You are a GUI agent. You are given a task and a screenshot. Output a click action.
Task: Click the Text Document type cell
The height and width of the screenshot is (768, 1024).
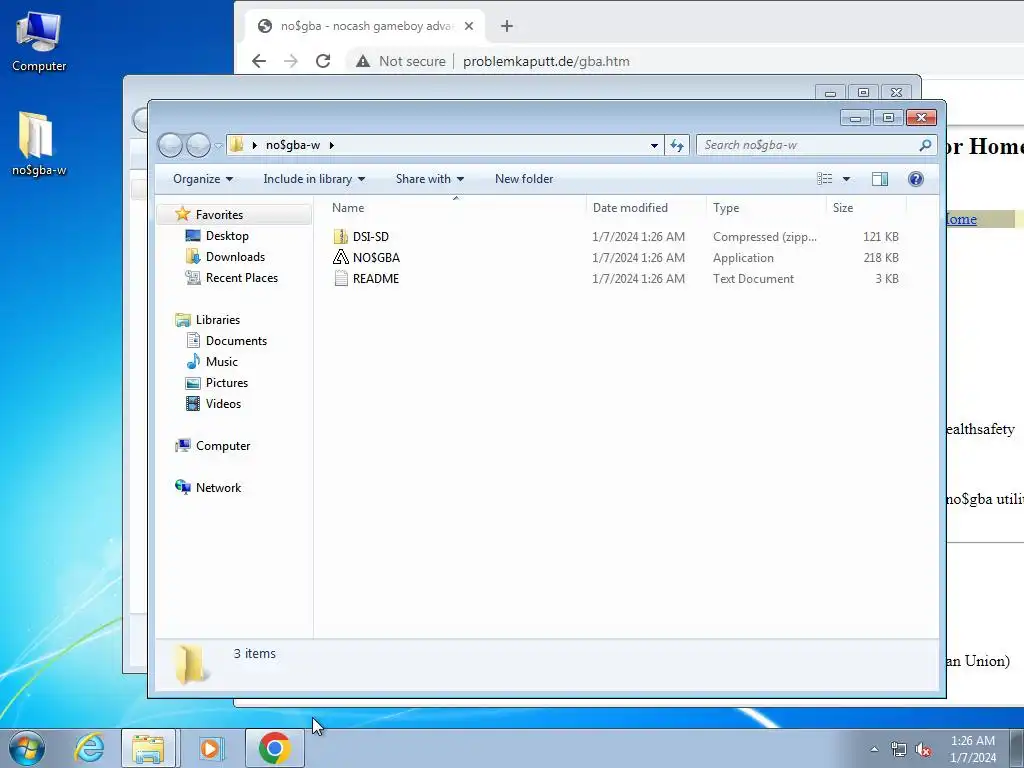click(753, 278)
